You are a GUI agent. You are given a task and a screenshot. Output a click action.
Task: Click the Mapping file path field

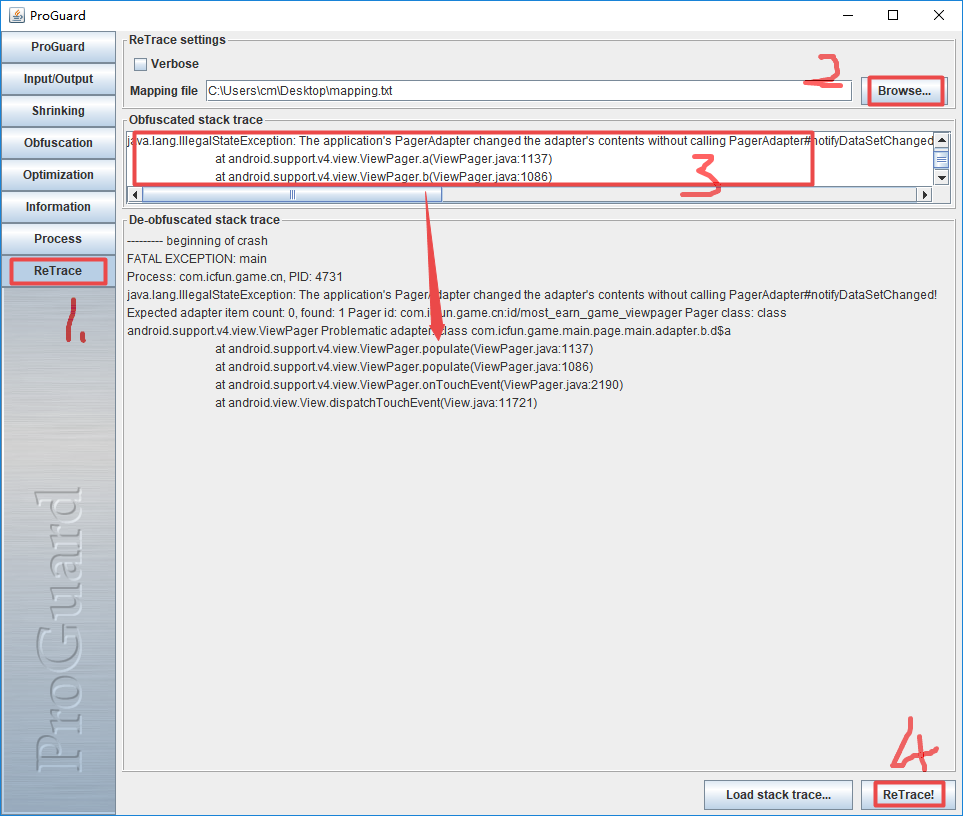pyautogui.click(x=528, y=91)
